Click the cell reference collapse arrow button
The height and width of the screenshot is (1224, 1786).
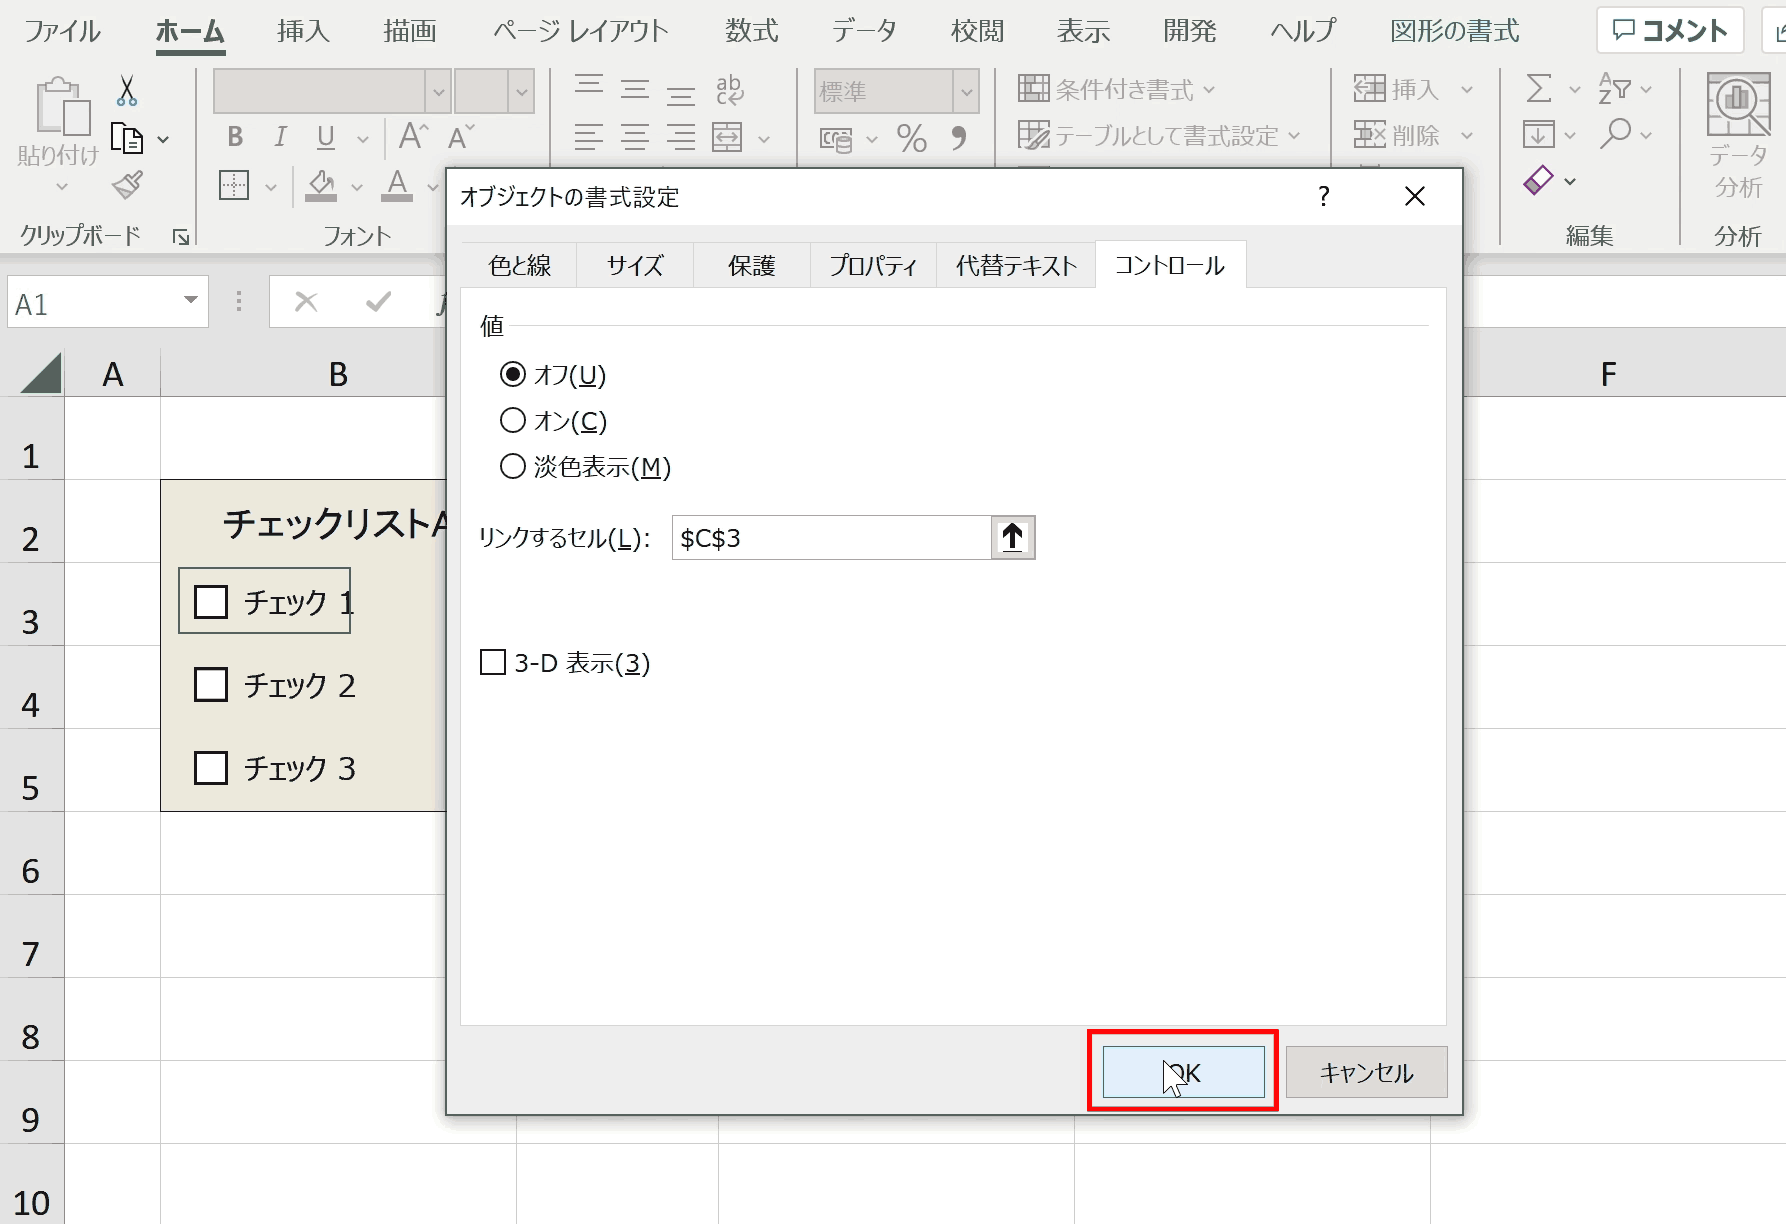pos(1013,538)
